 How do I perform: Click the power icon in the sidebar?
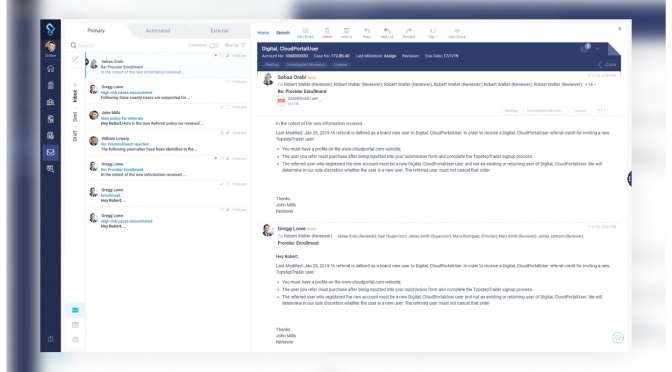pos(51,339)
